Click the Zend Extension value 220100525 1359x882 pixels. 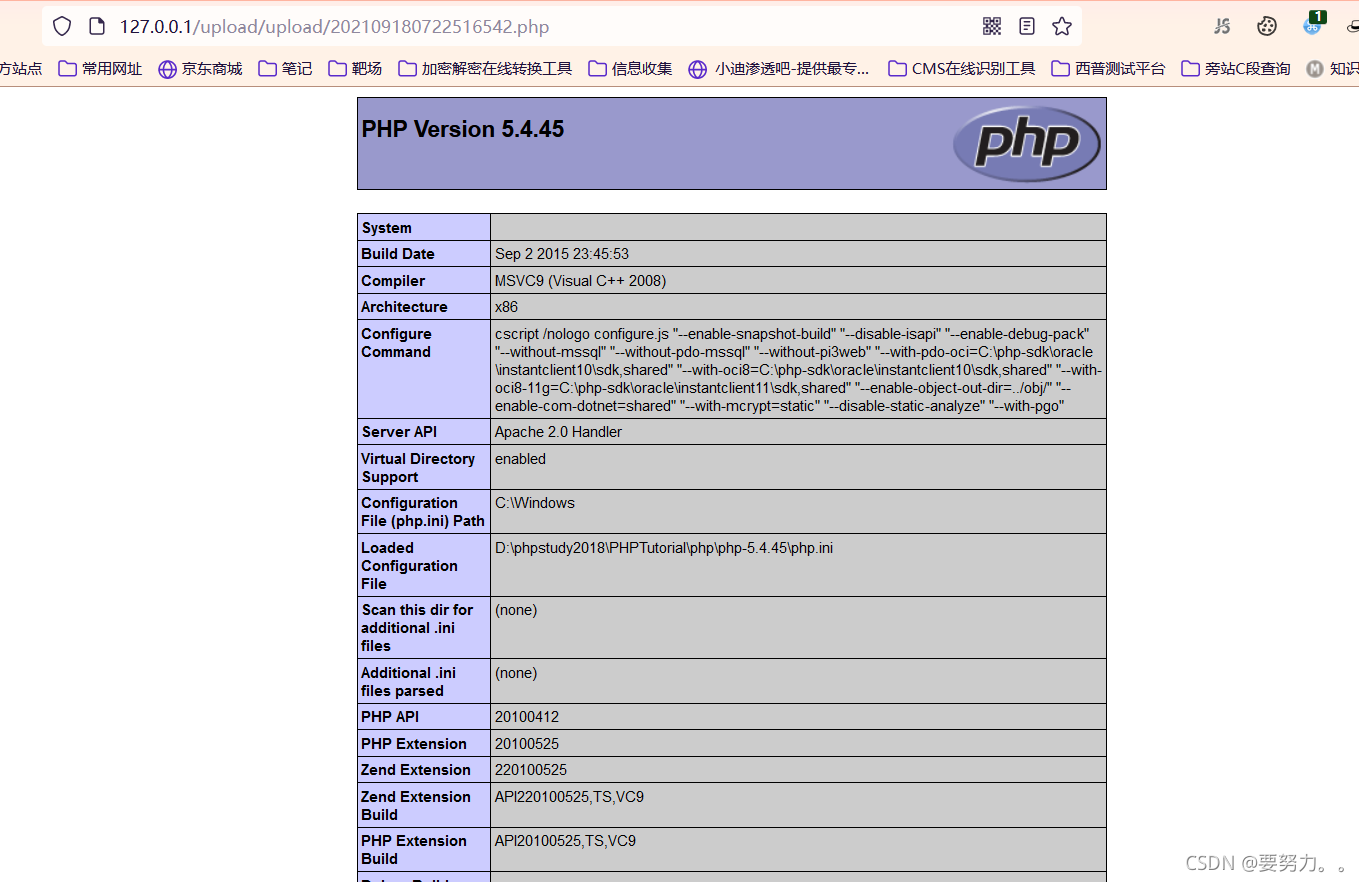(x=531, y=770)
